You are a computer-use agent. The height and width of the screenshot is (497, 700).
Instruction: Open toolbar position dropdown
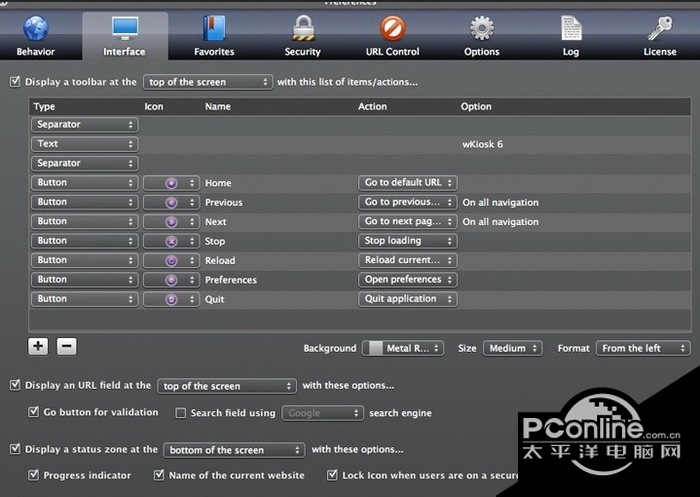pos(208,82)
